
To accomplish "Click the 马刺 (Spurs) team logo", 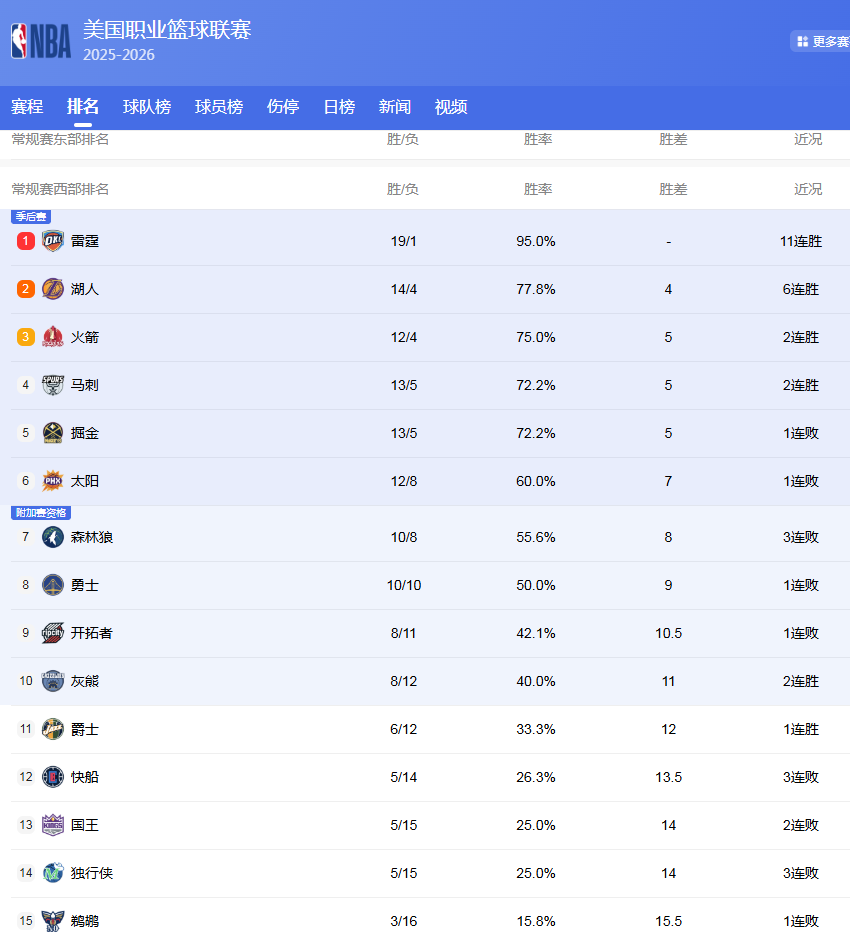I will point(51,385).
